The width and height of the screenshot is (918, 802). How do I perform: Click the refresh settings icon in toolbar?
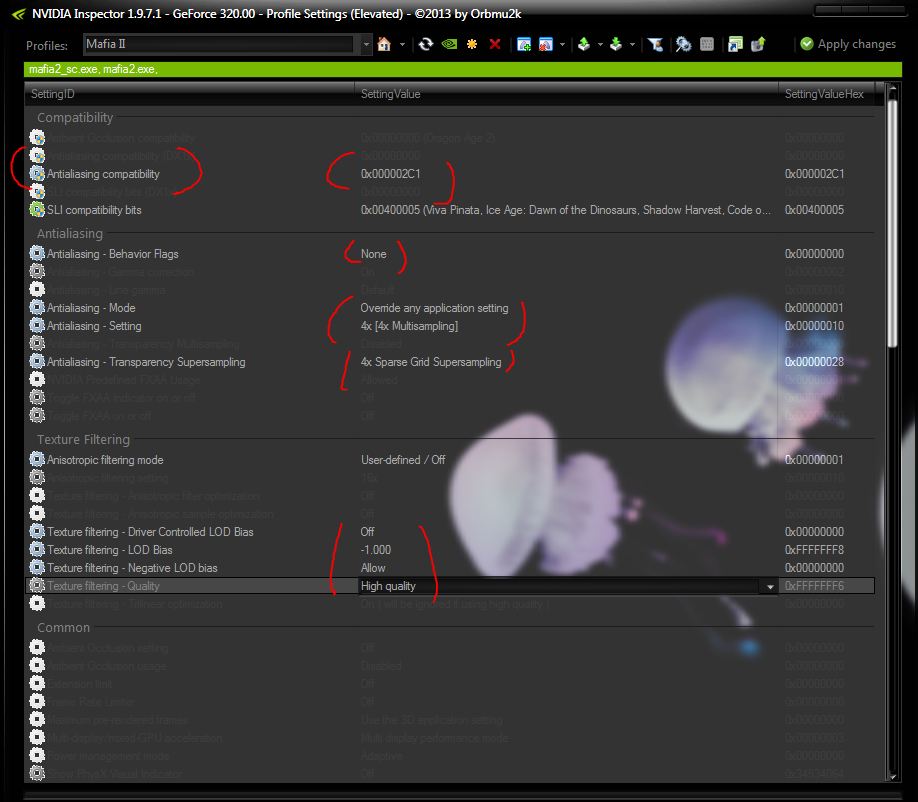click(426, 44)
